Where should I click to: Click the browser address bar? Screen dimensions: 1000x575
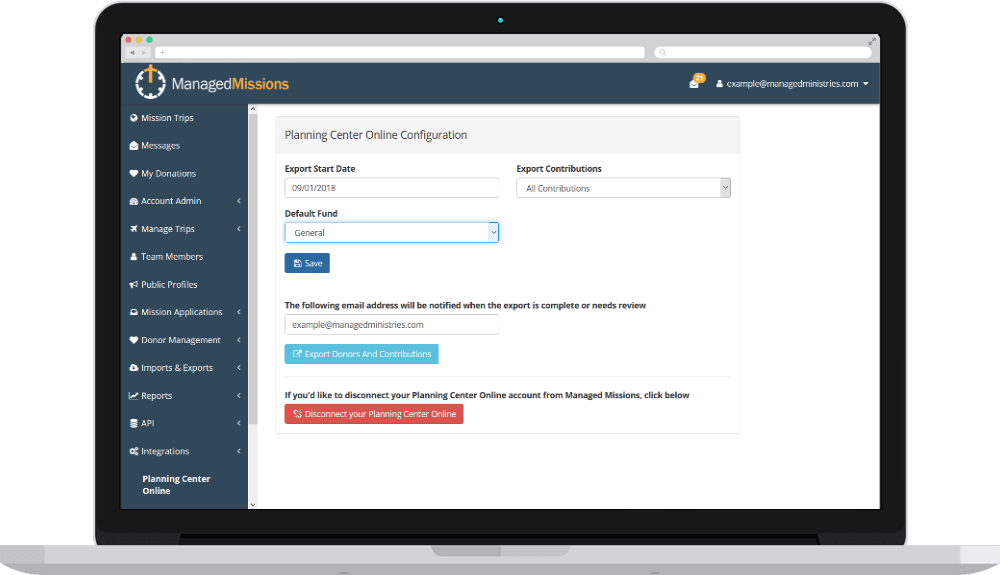399,52
